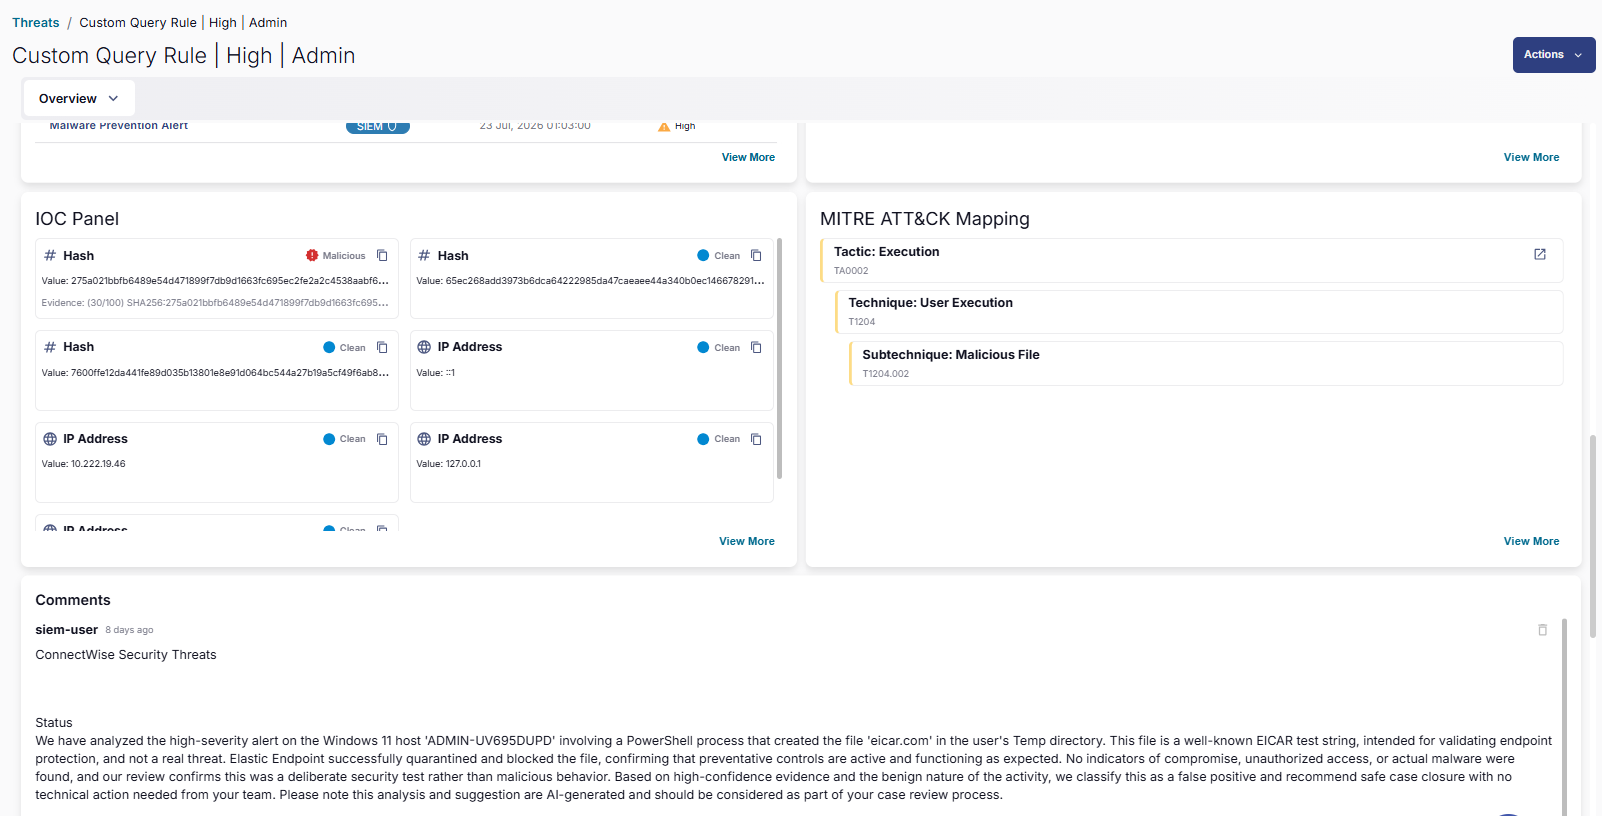
Task: Click the T1204 technique ID
Action: tap(862, 322)
